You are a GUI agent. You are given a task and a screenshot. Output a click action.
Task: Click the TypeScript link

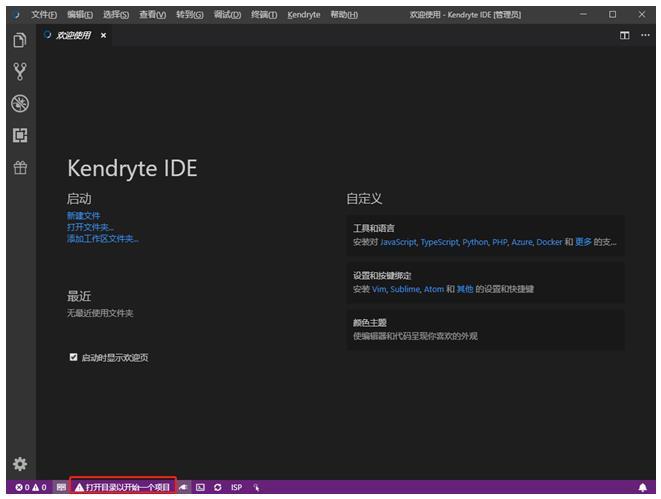[x=439, y=242]
